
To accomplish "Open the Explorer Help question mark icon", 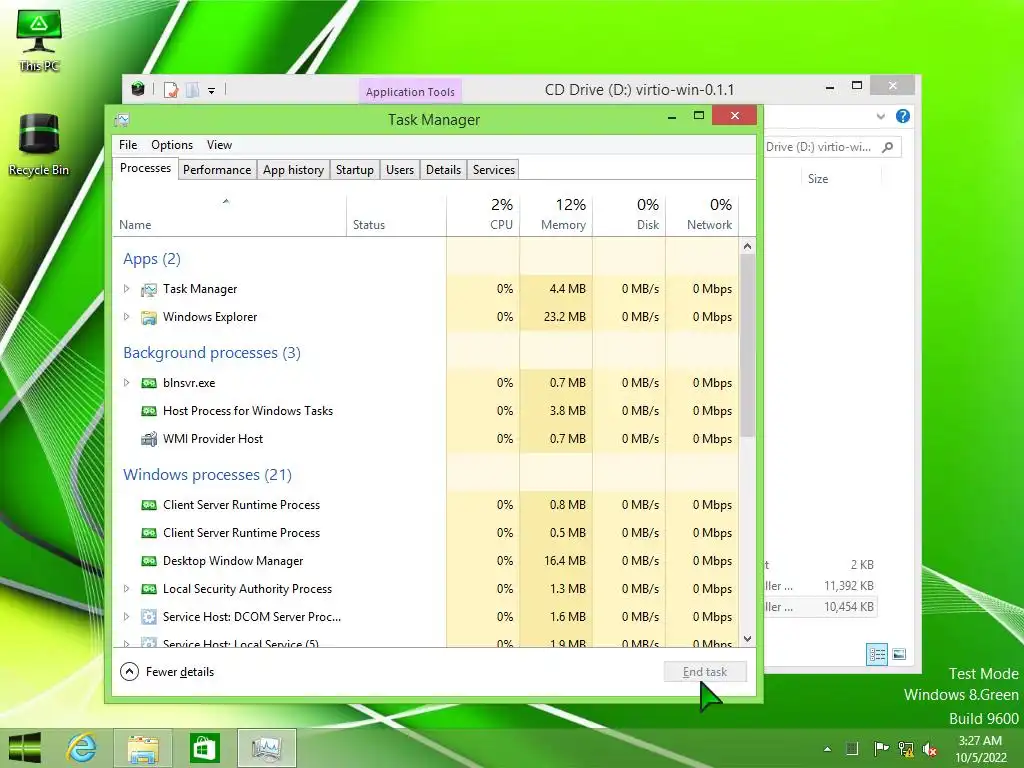I will (x=903, y=116).
